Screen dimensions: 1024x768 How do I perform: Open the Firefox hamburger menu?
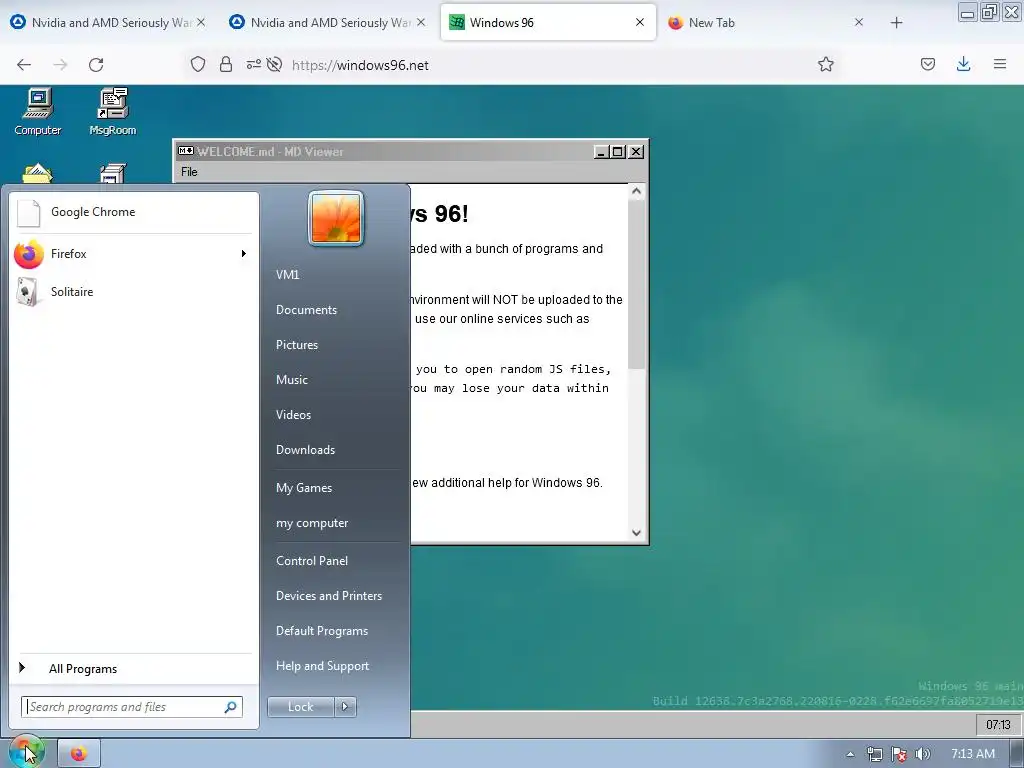pos(1000,64)
